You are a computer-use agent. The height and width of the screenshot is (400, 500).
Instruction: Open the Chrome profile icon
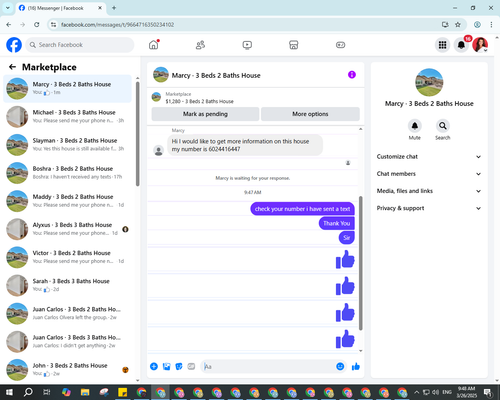pyautogui.click(x=477, y=25)
